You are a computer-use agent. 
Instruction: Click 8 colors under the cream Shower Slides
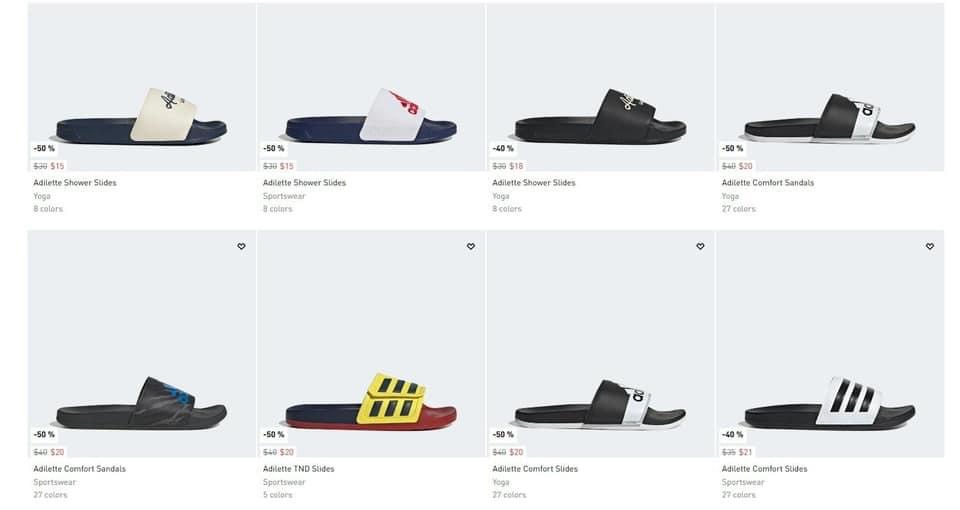[x=48, y=209]
